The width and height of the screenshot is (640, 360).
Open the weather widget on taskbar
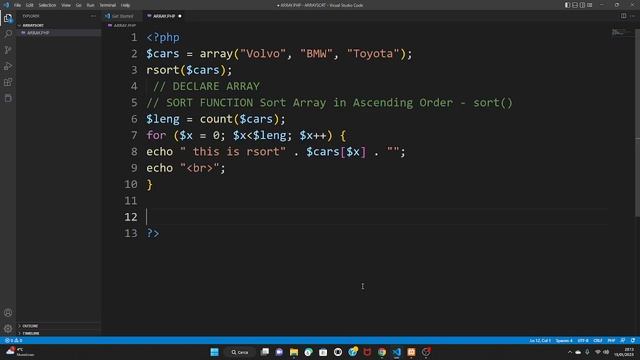point(20,352)
